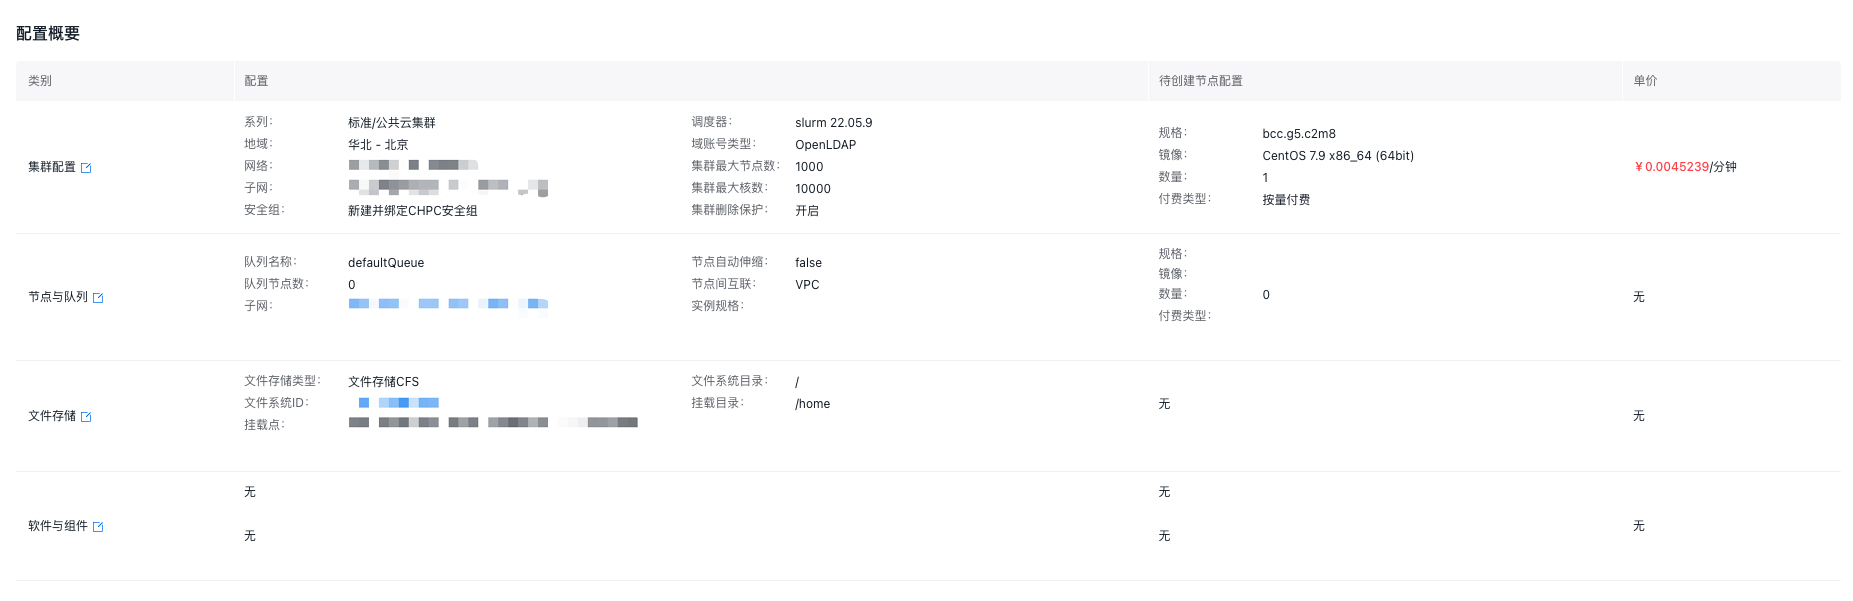Select the 集群配置 category label
1853x601 pixels.
52,167
